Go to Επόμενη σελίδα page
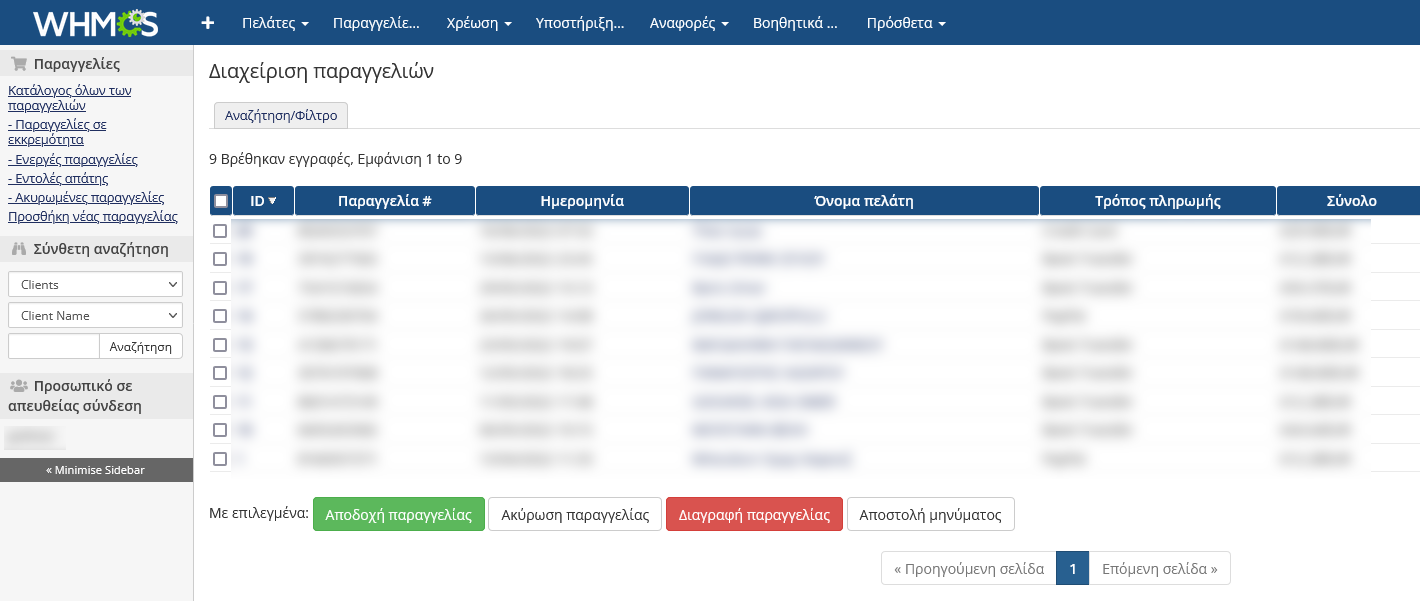 point(1159,569)
